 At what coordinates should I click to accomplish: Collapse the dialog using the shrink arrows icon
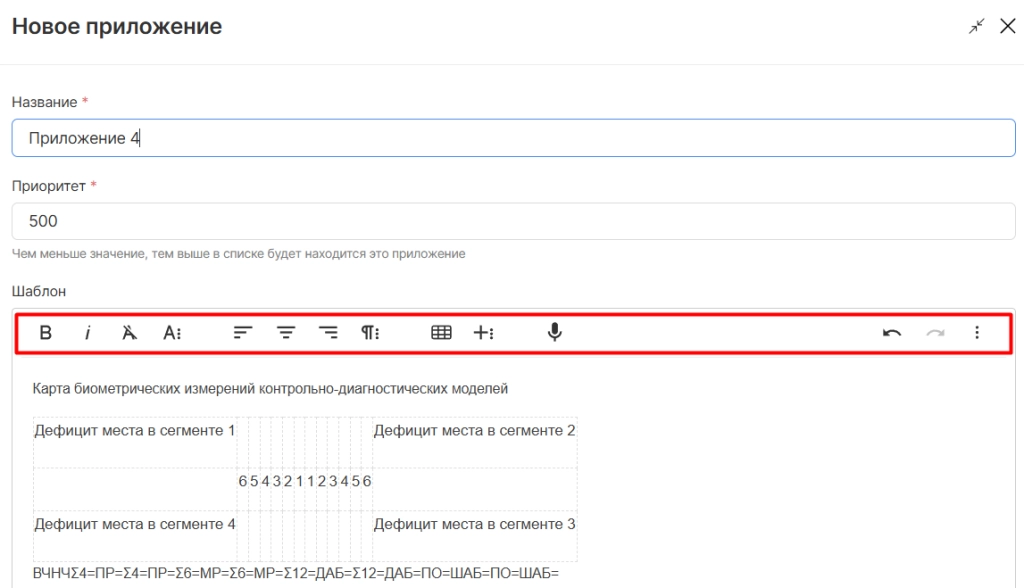(977, 27)
